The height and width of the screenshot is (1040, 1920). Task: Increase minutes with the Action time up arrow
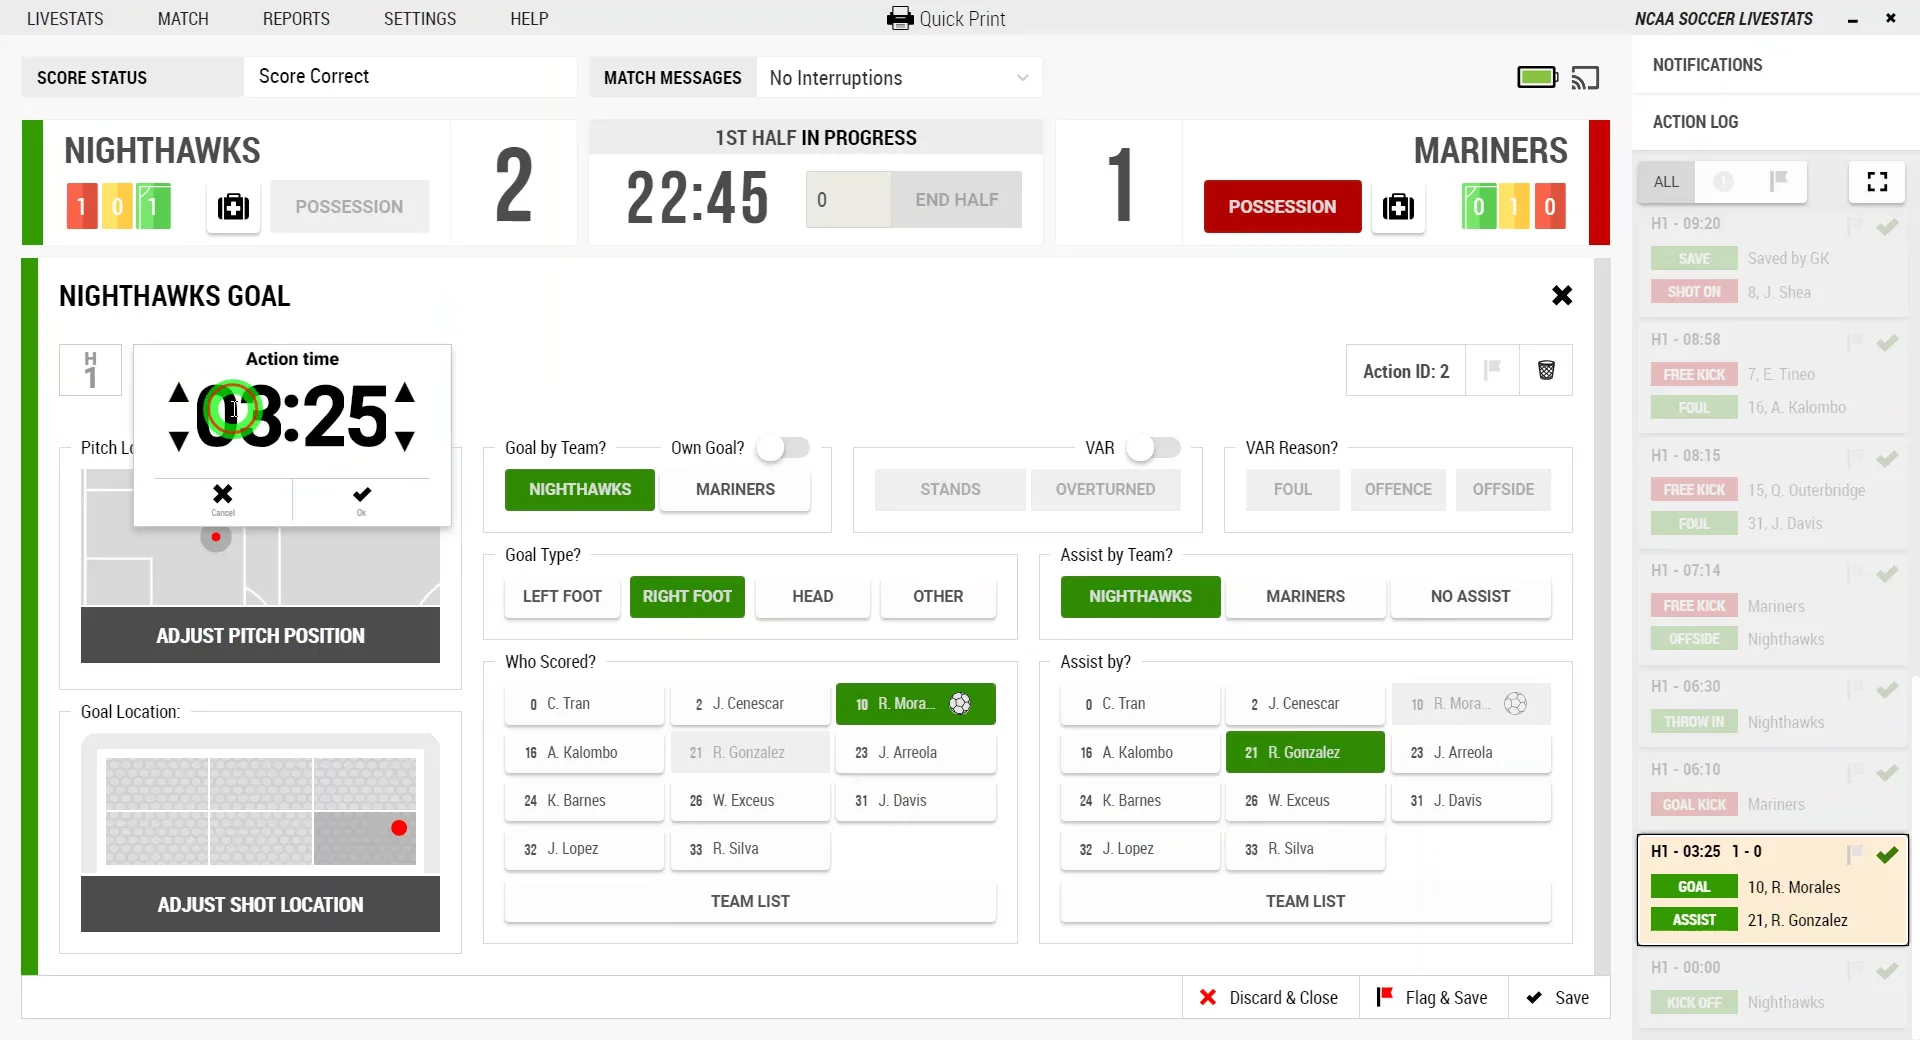click(x=180, y=395)
